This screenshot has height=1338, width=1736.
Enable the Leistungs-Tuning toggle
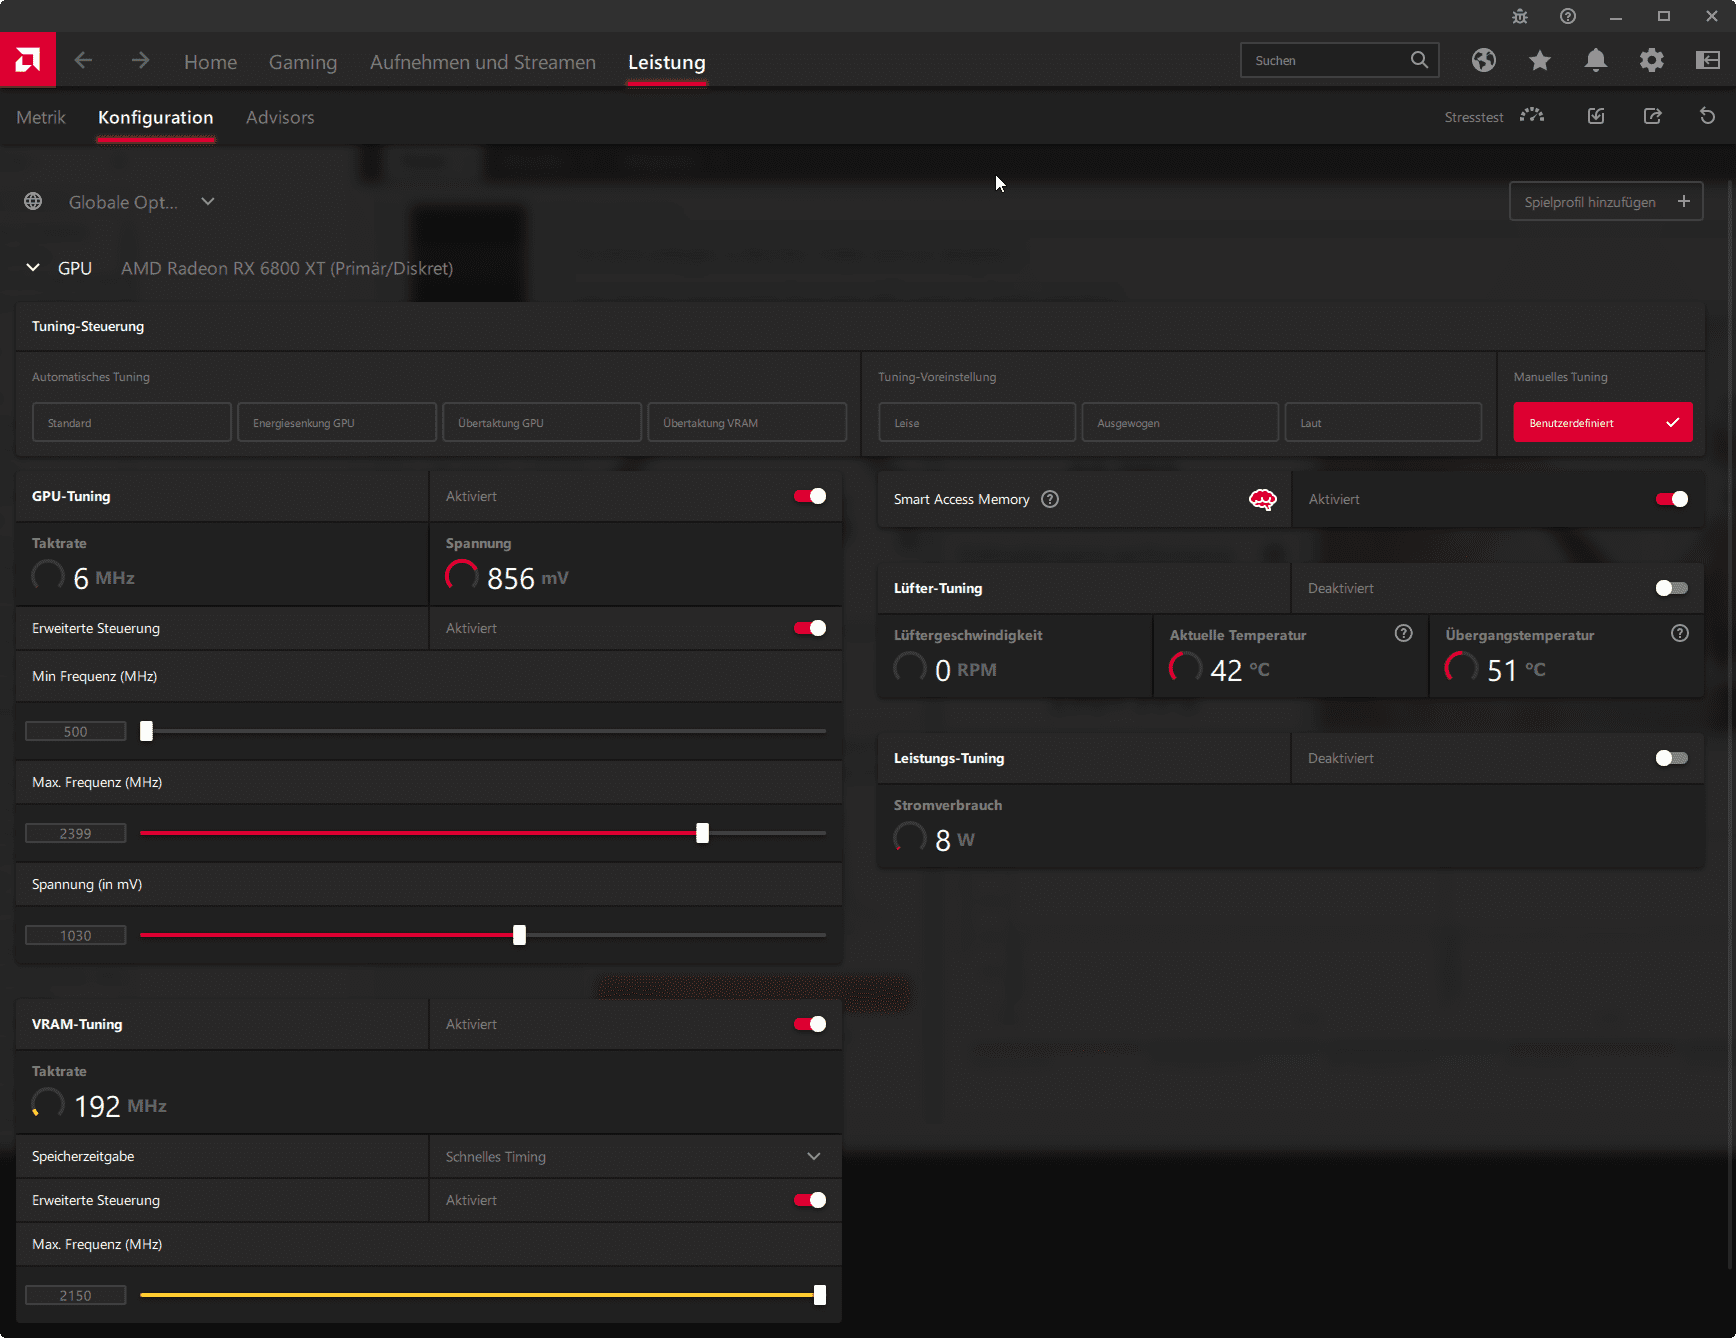coord(1672,758)
